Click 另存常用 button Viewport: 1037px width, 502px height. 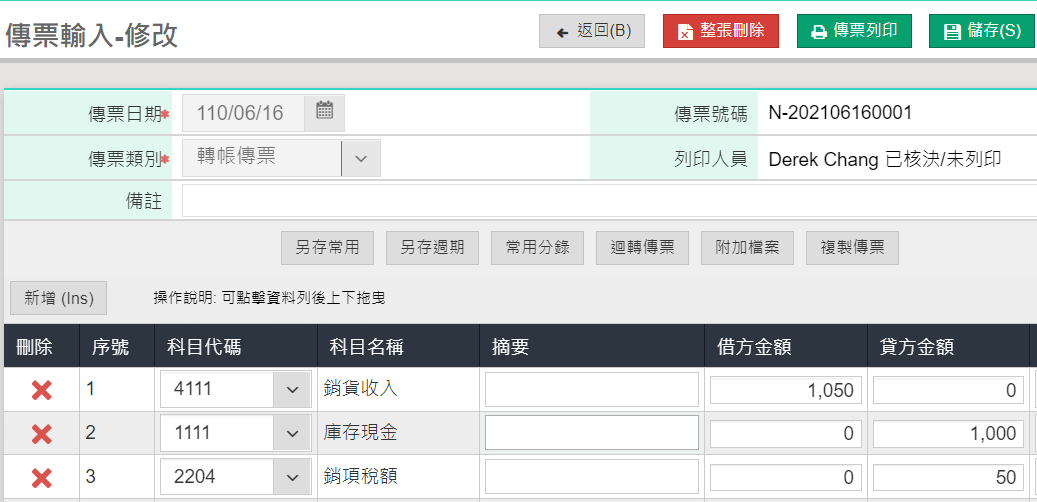click(x=327, y=248)
